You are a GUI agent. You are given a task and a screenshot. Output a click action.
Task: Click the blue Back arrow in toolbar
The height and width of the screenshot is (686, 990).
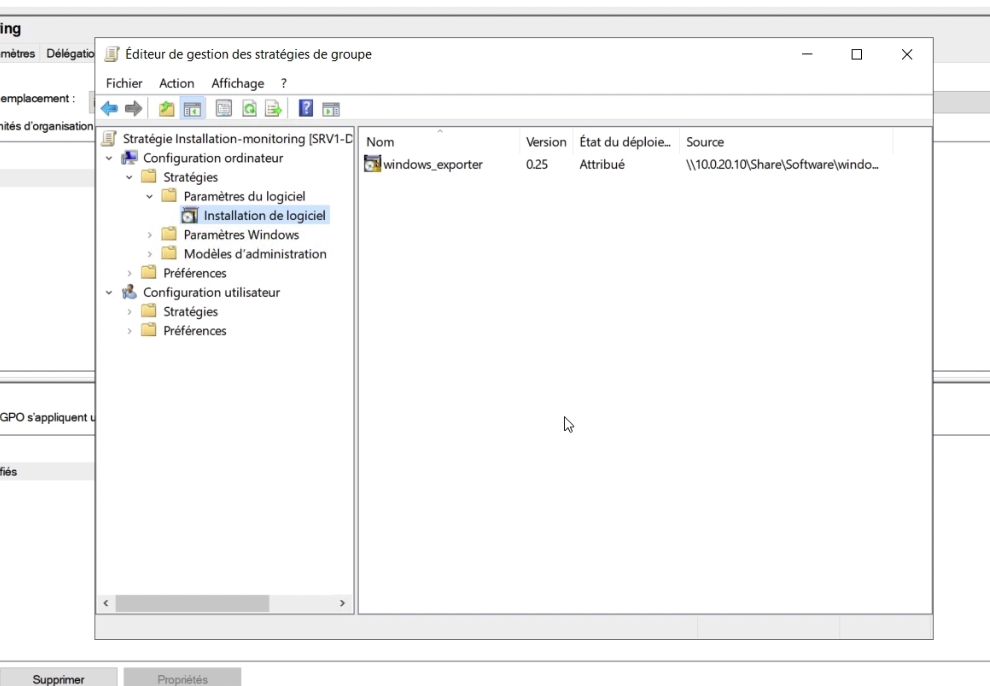(109, 109)
